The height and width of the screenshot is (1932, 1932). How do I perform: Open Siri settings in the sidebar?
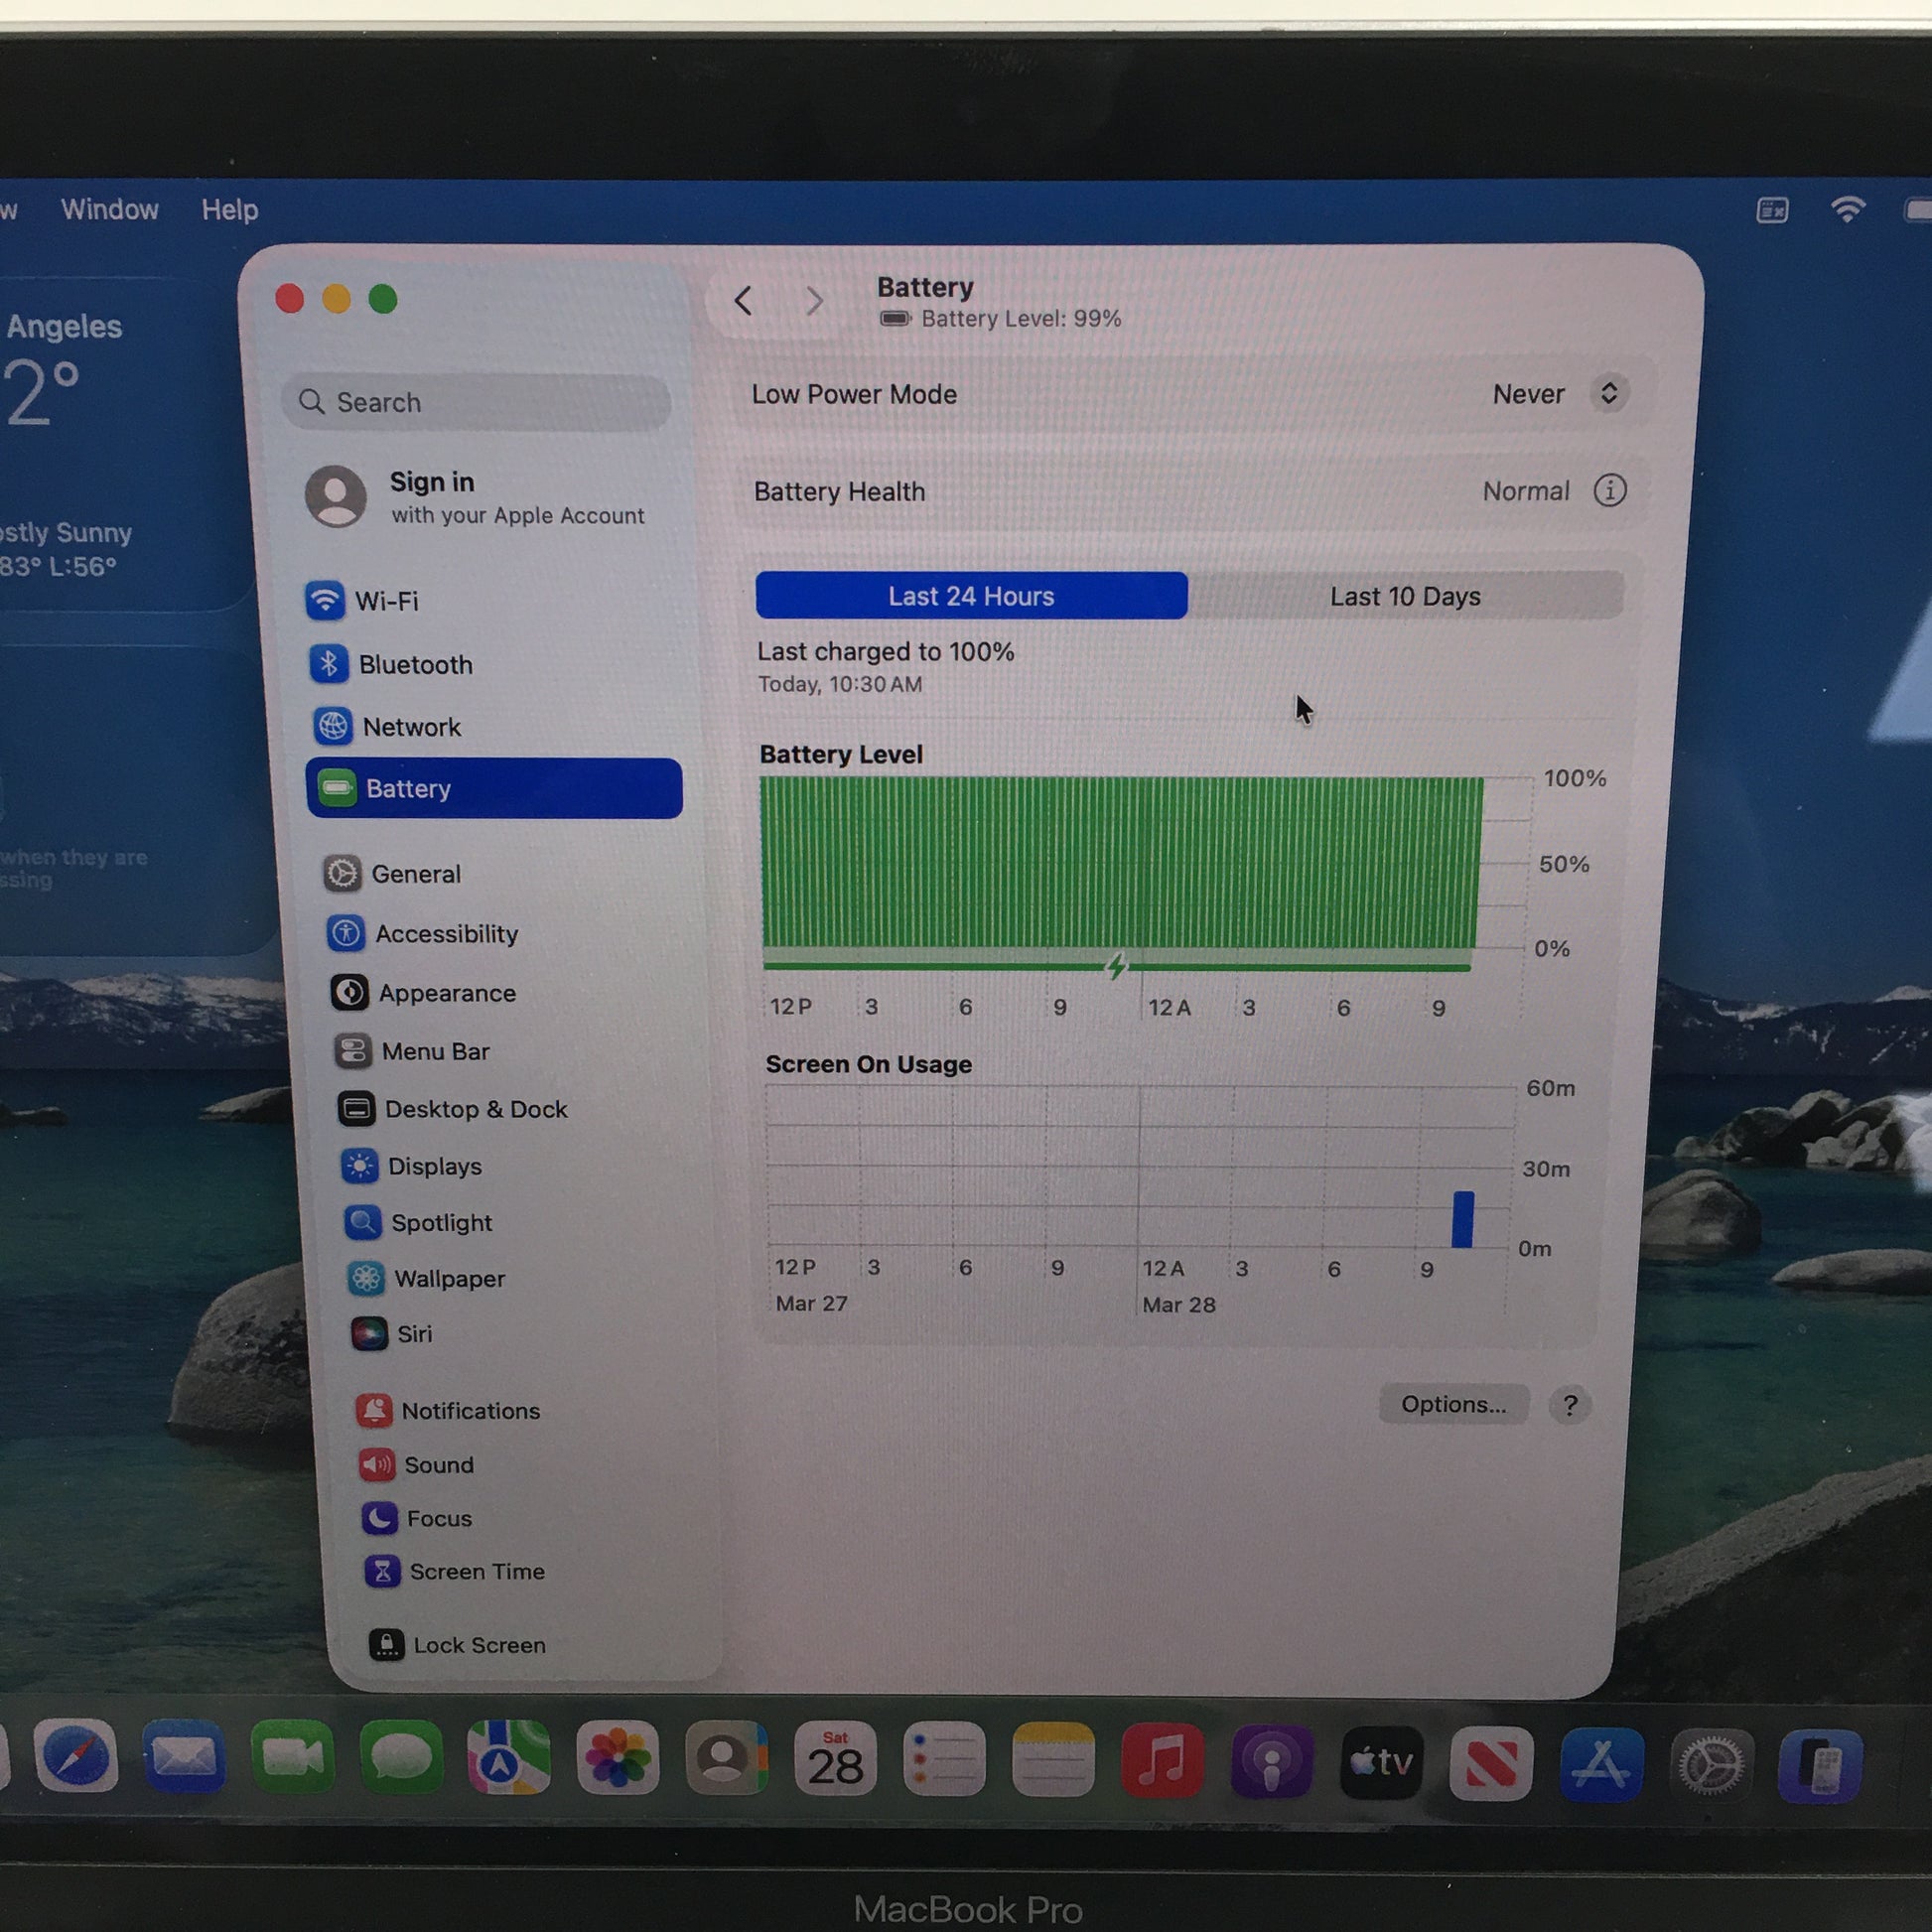[413, 1334]
